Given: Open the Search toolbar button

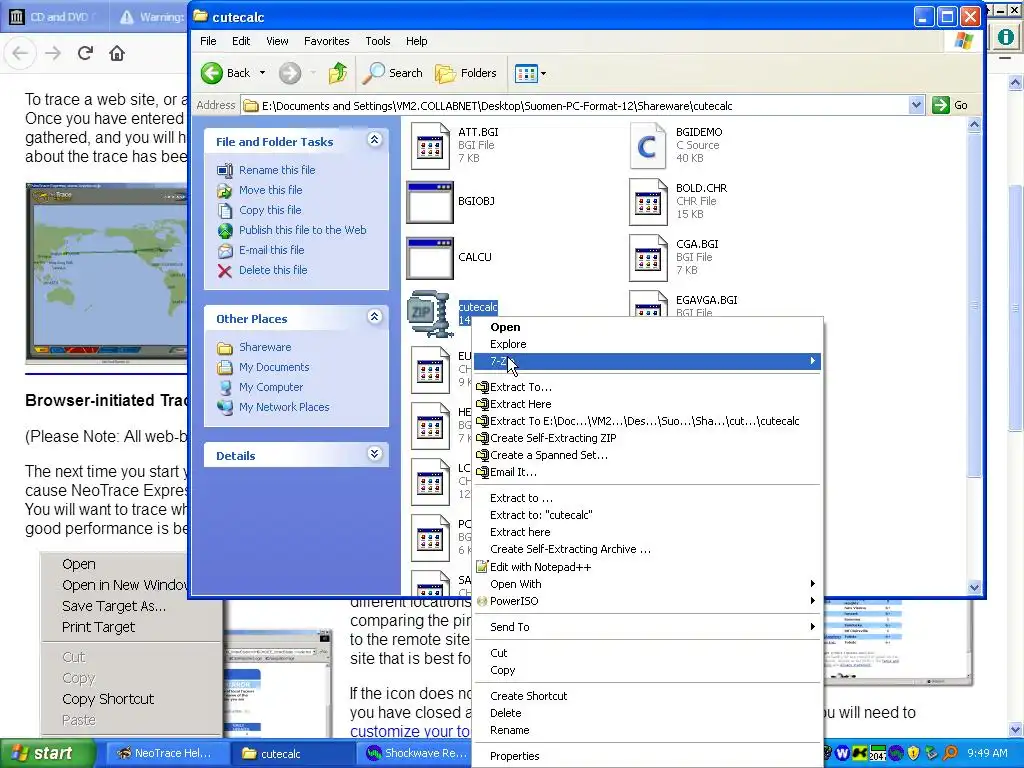Looking at the screenshot, I should (x=393, y=73).
